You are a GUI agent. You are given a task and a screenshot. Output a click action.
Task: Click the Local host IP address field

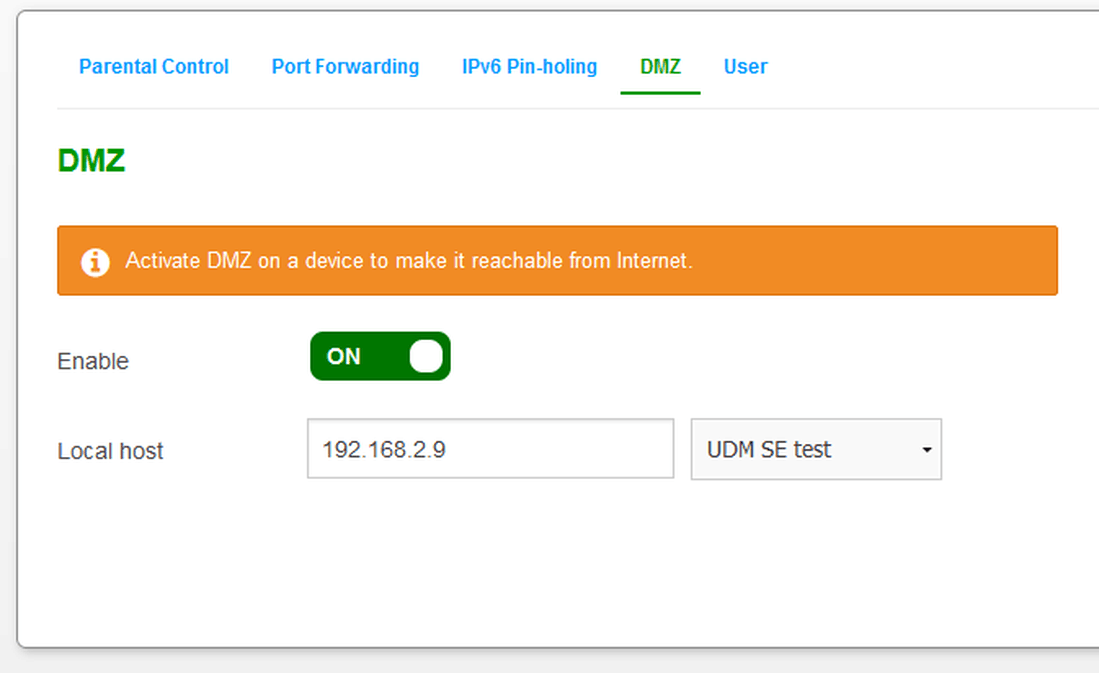491,449
